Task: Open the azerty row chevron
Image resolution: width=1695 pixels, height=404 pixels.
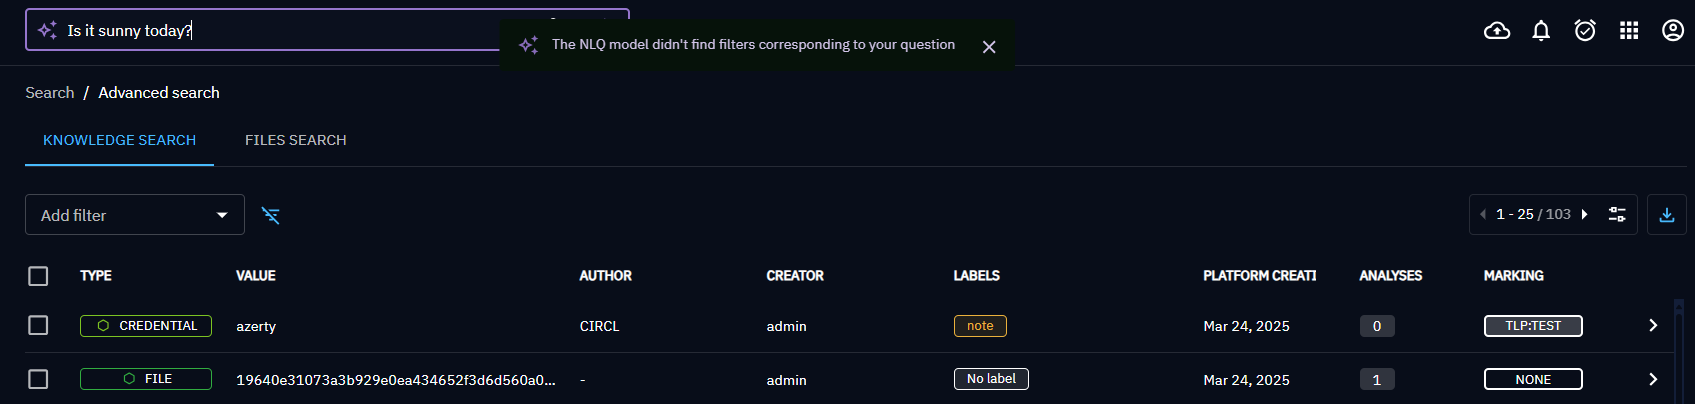Action: pyautogui.click(x=1653, y=326)
